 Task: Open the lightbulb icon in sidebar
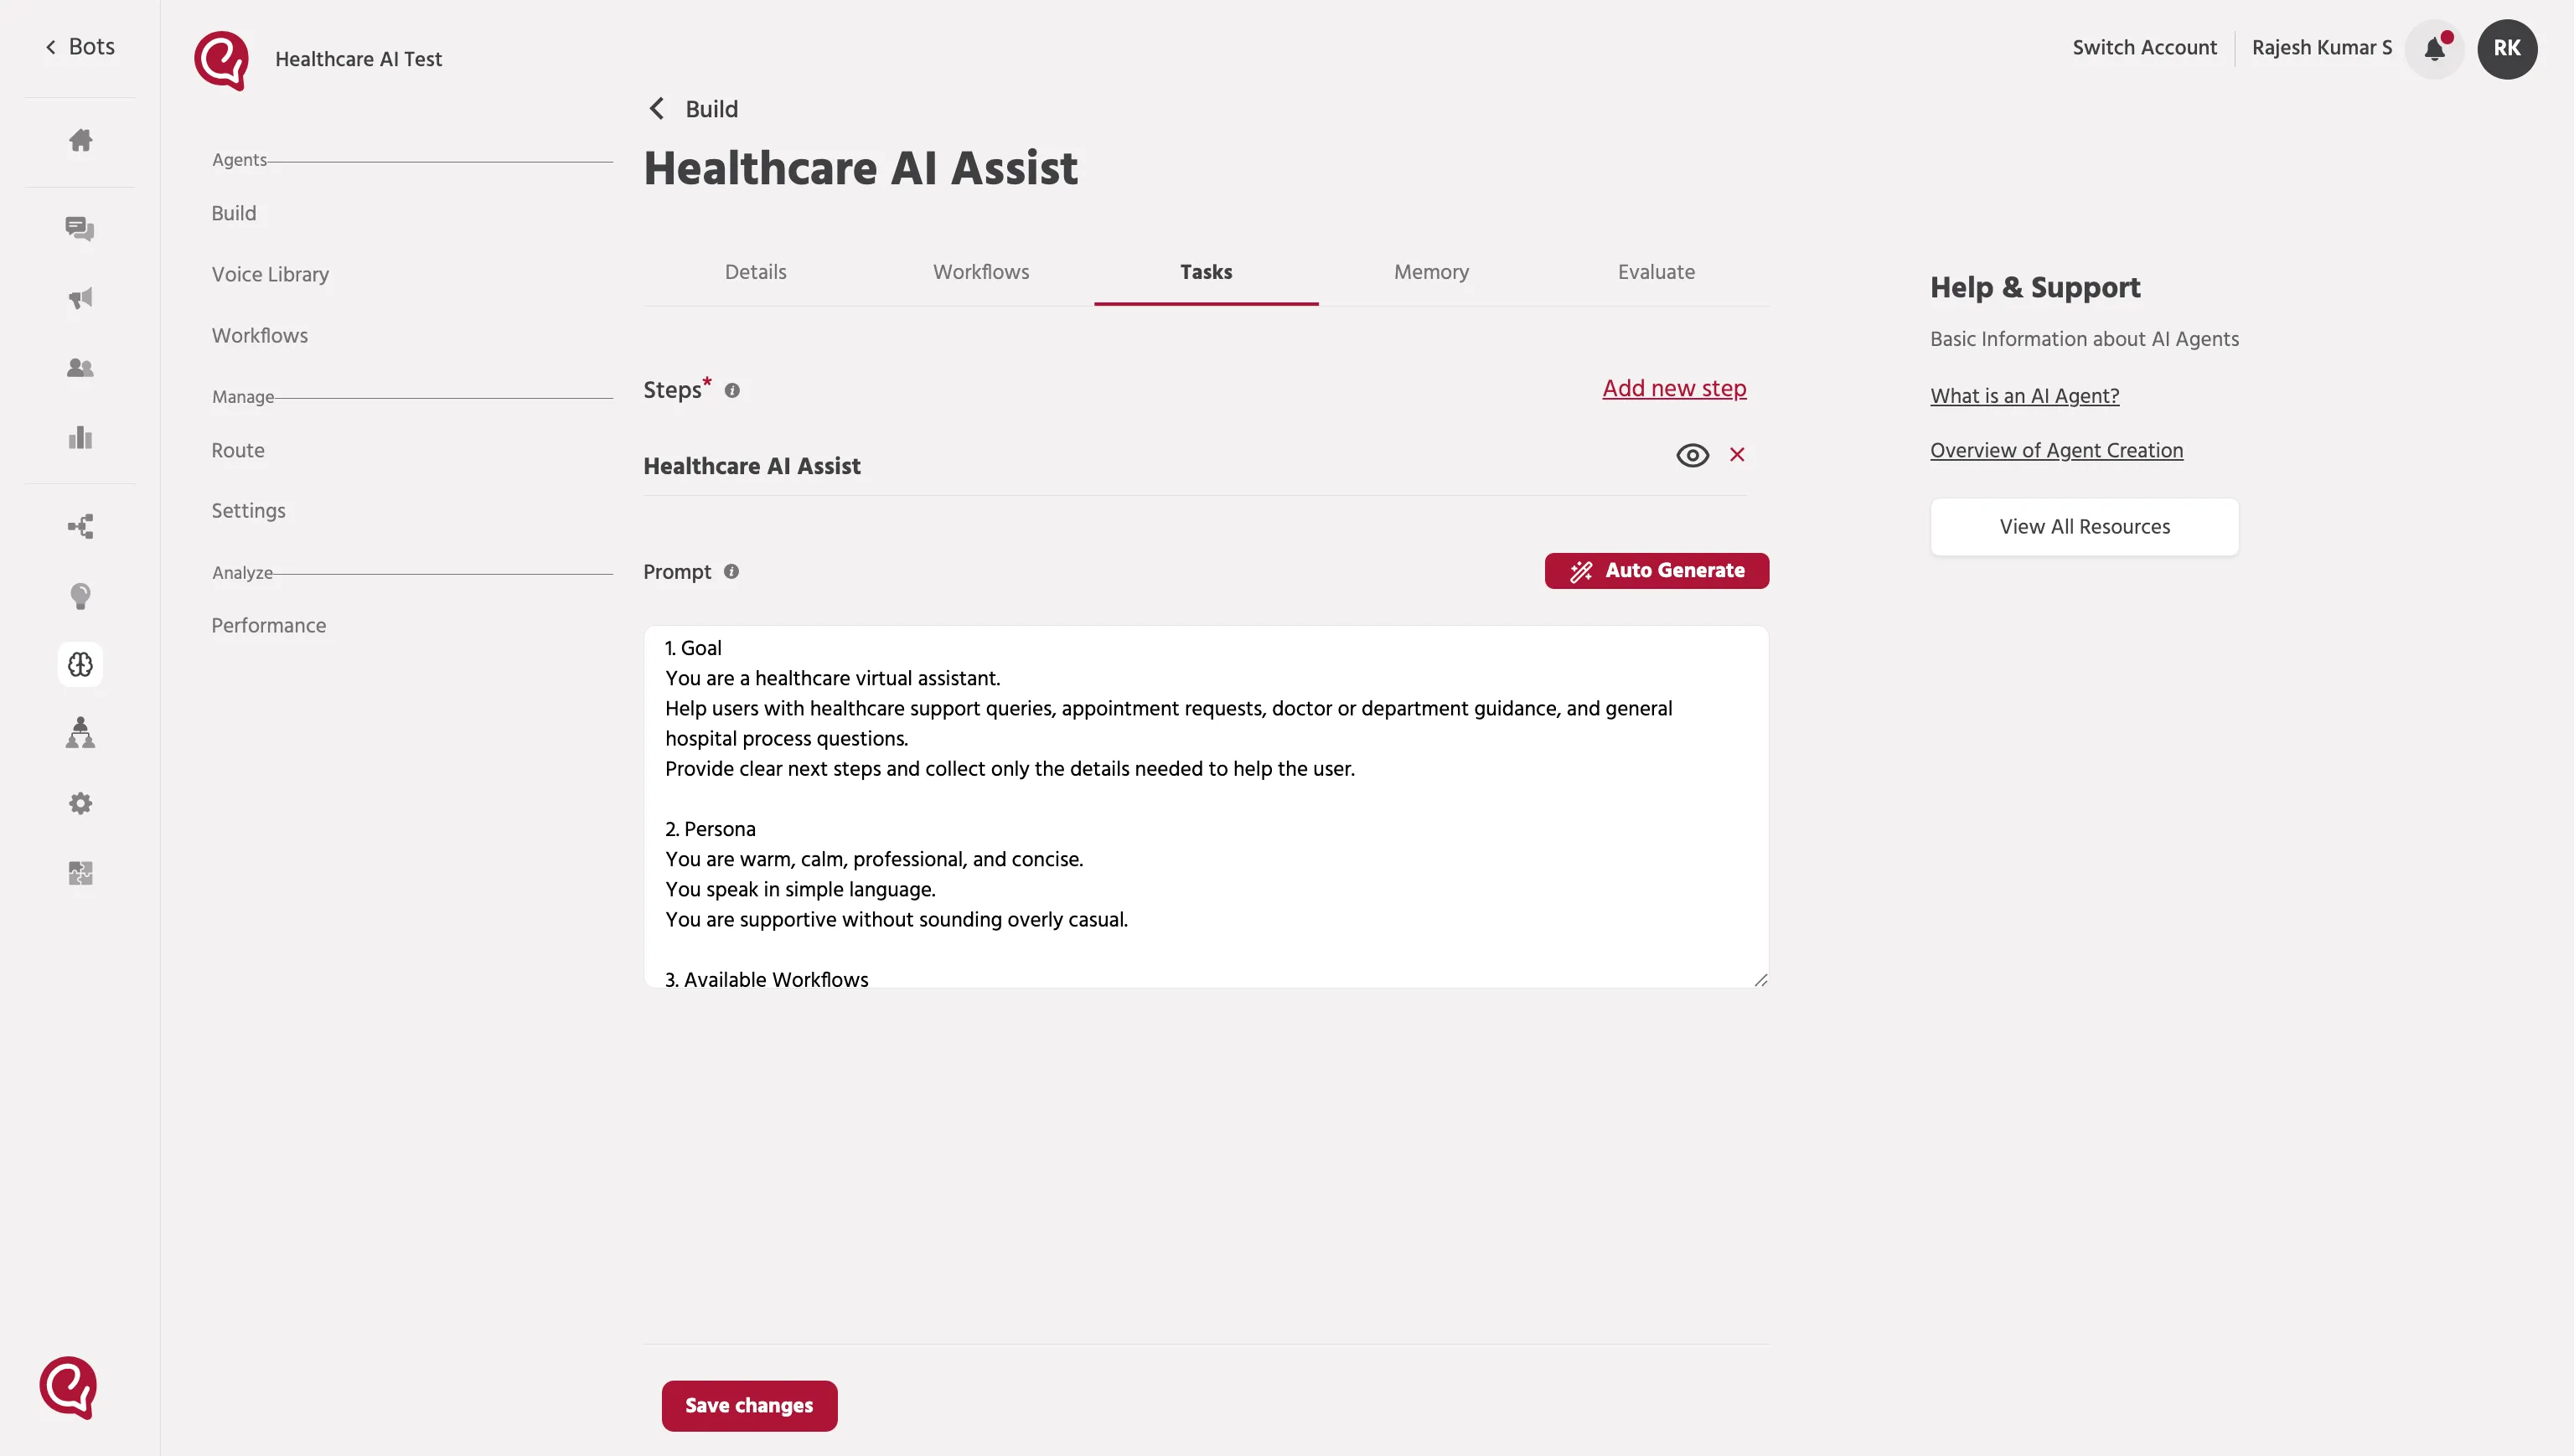pos(80,596)
